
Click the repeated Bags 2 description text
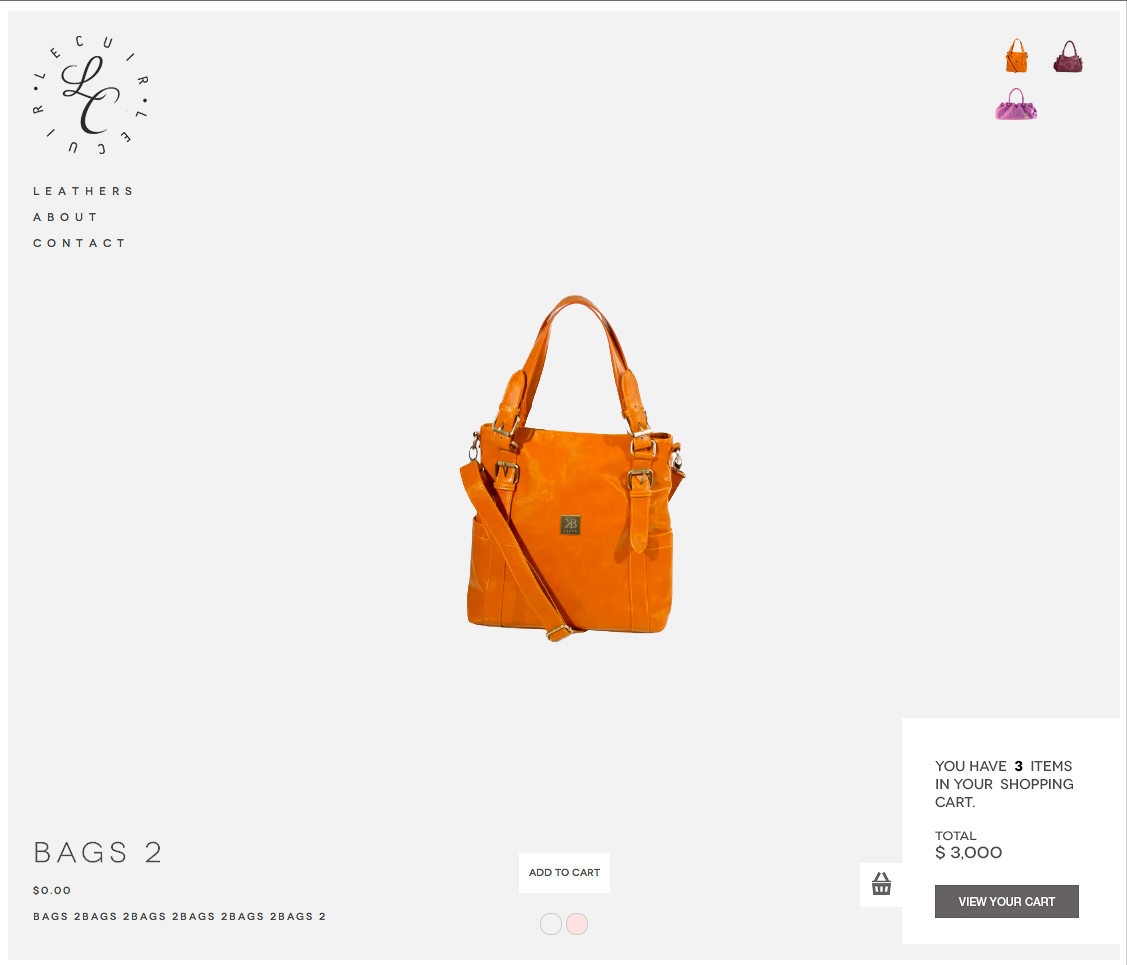180,916
